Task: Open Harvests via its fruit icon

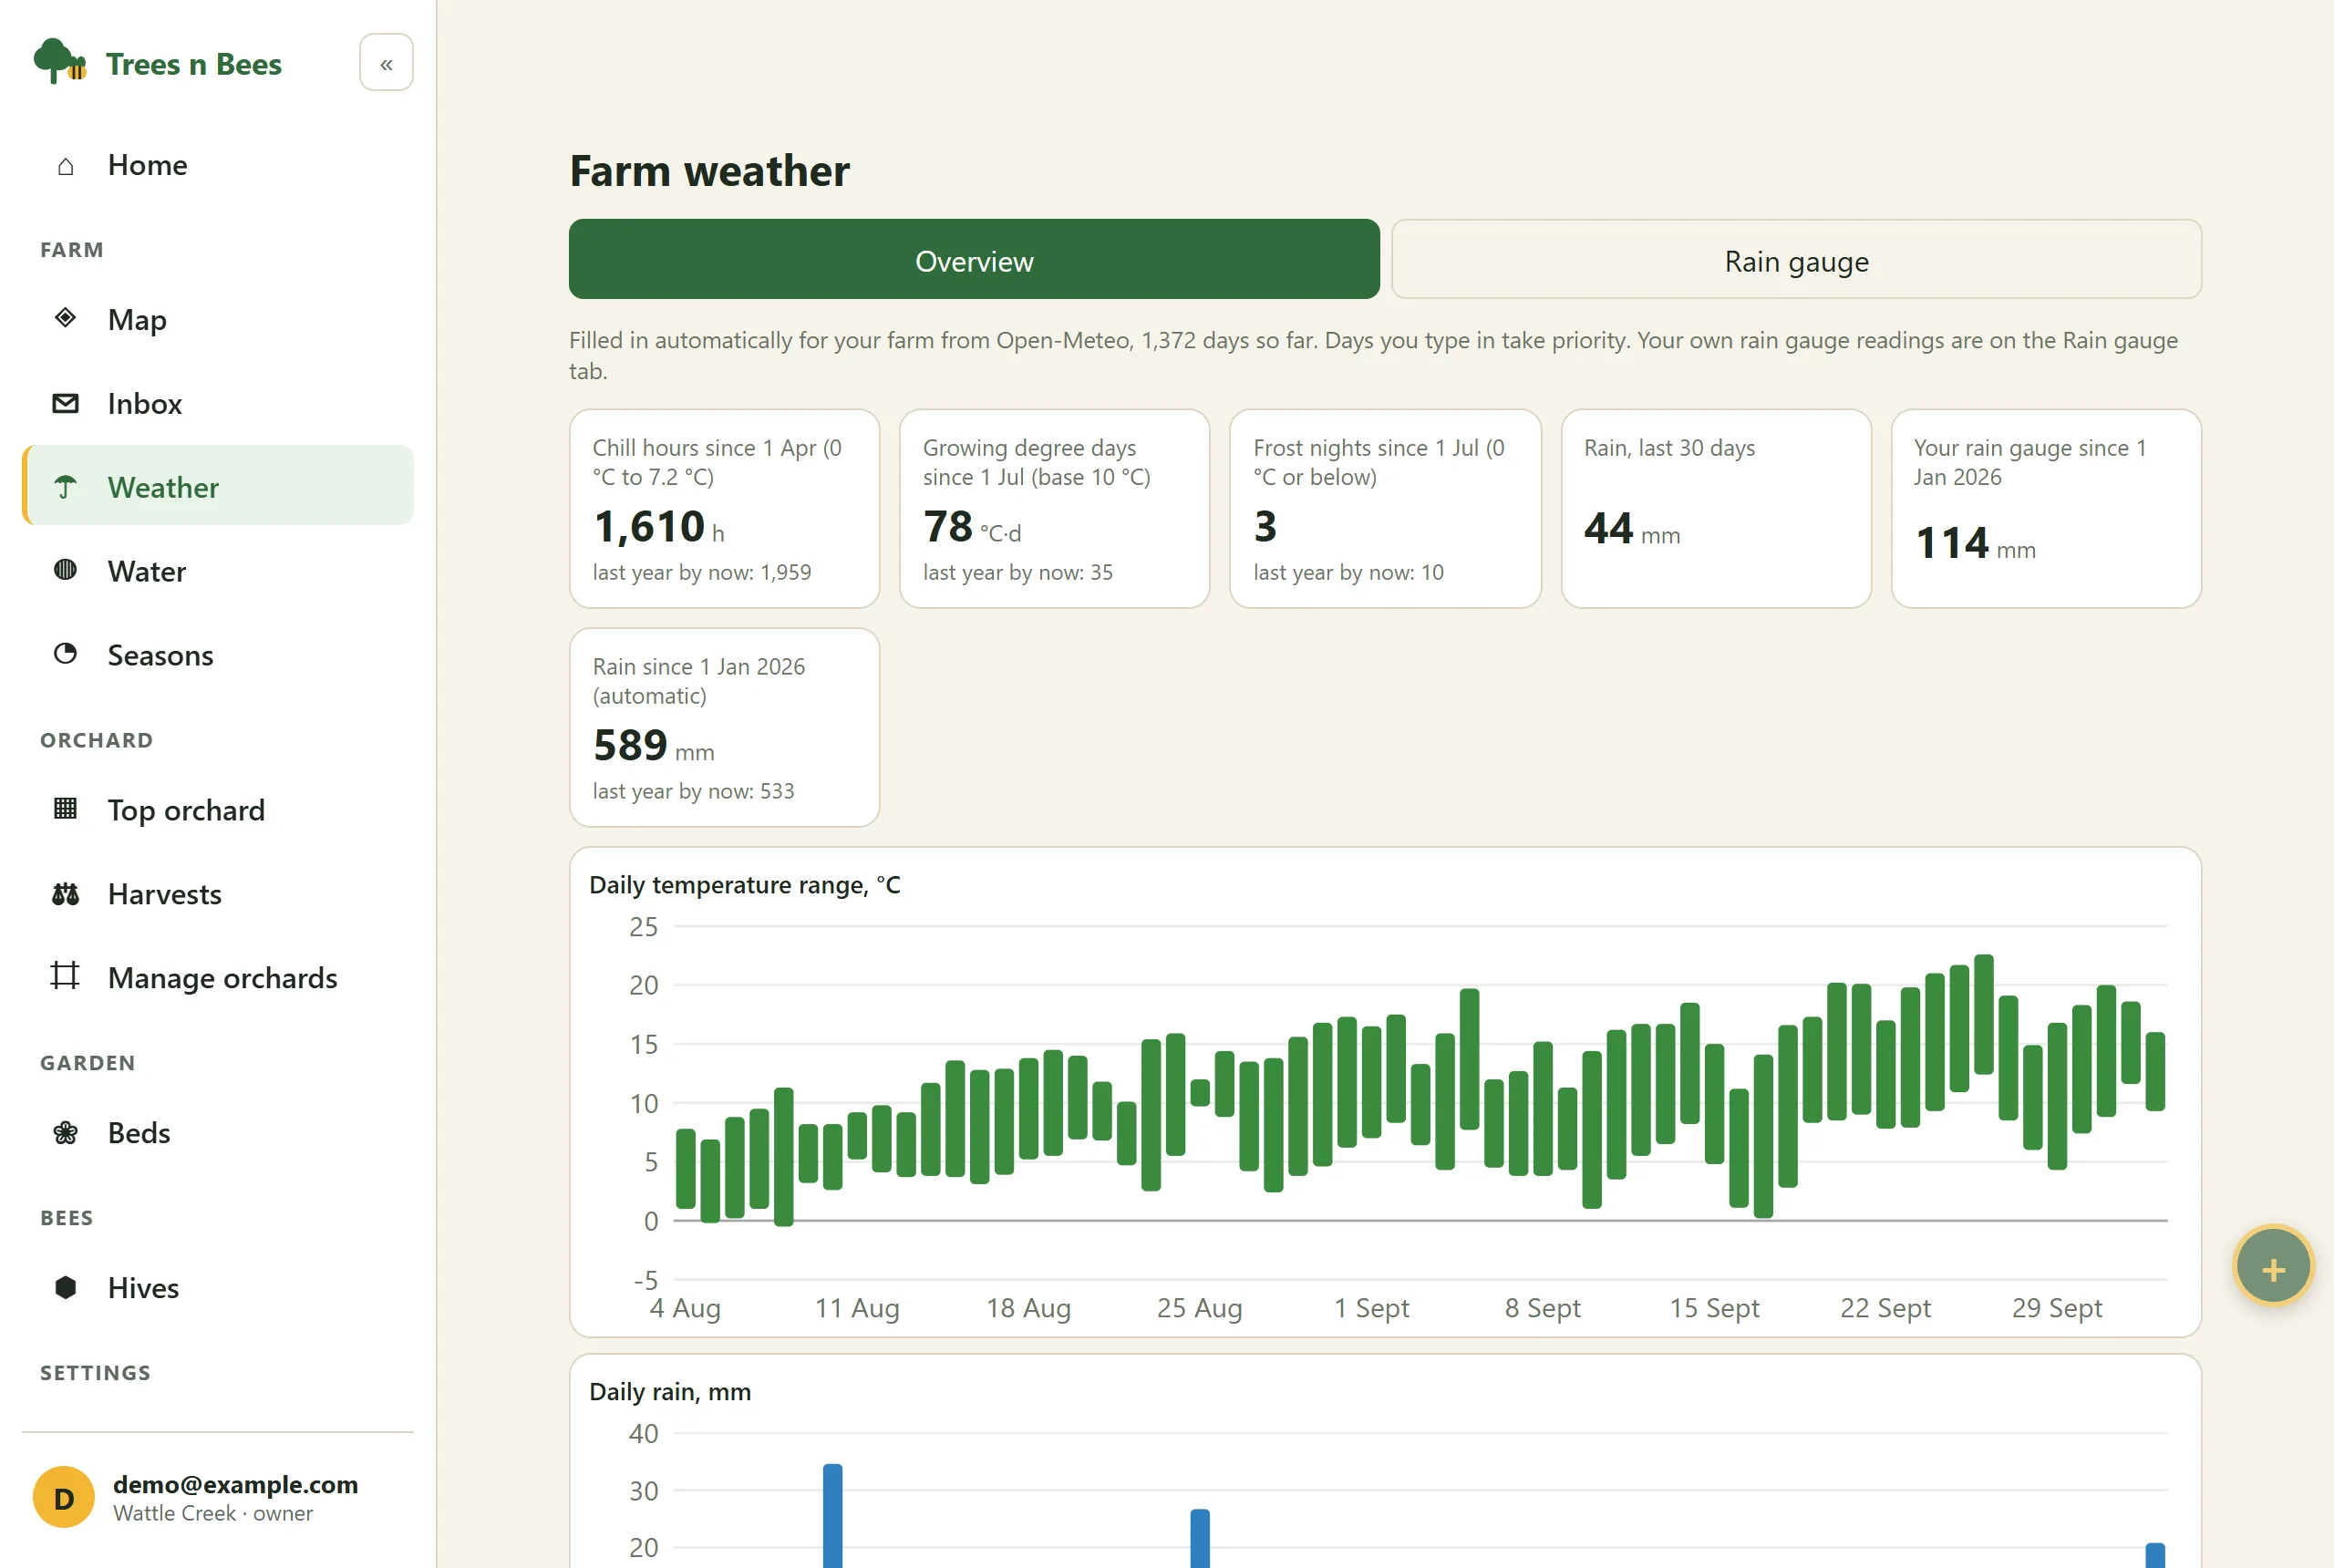Action: [x=66, y=893]
